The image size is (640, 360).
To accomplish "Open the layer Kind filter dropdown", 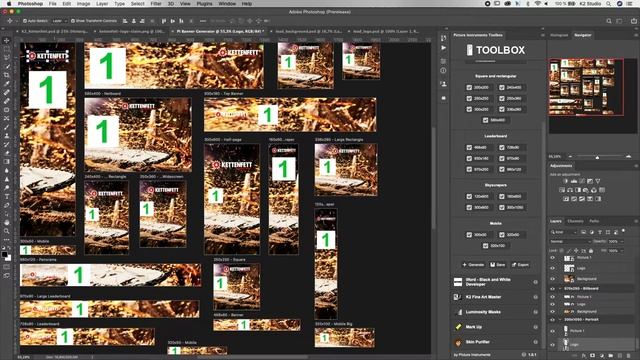I will 564,232.
